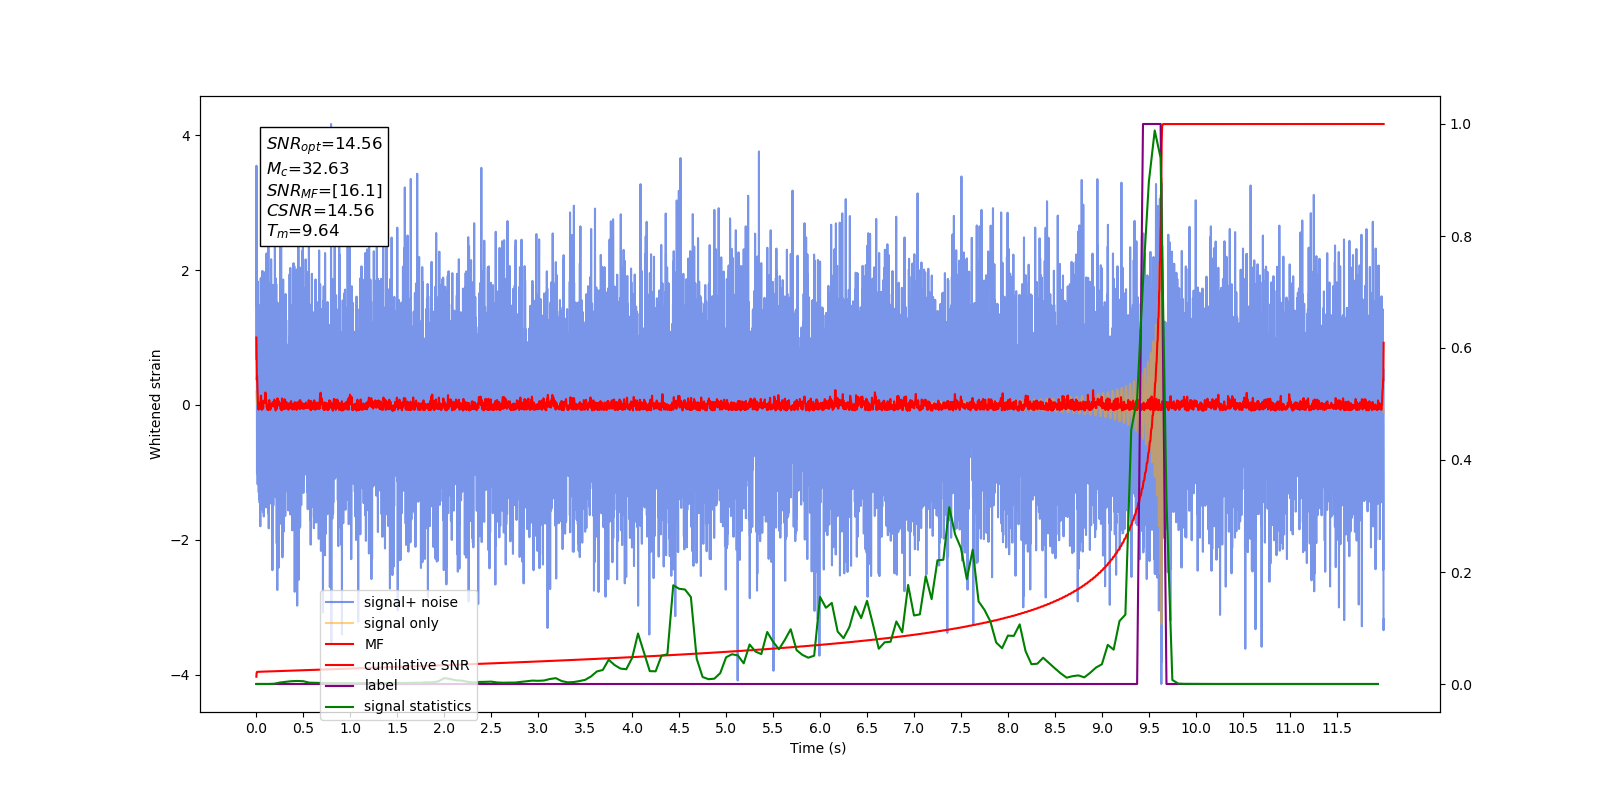1600x800 pixels.
Task: Click the 'Whitened strain' y-axis label
Action: tap(155, 404)
